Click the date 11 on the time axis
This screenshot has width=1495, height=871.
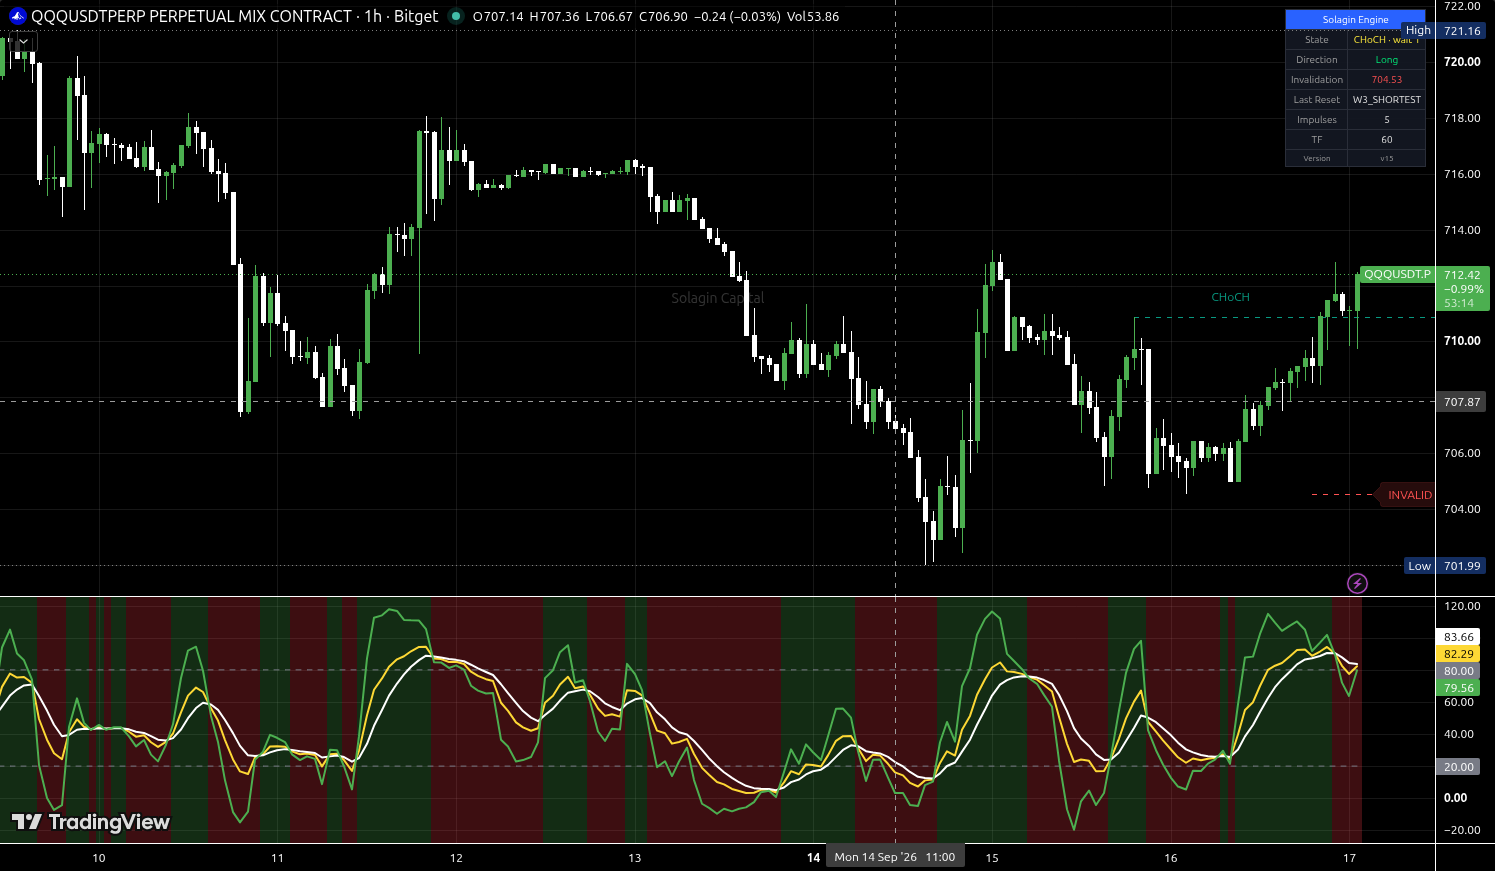click(277, 857)
